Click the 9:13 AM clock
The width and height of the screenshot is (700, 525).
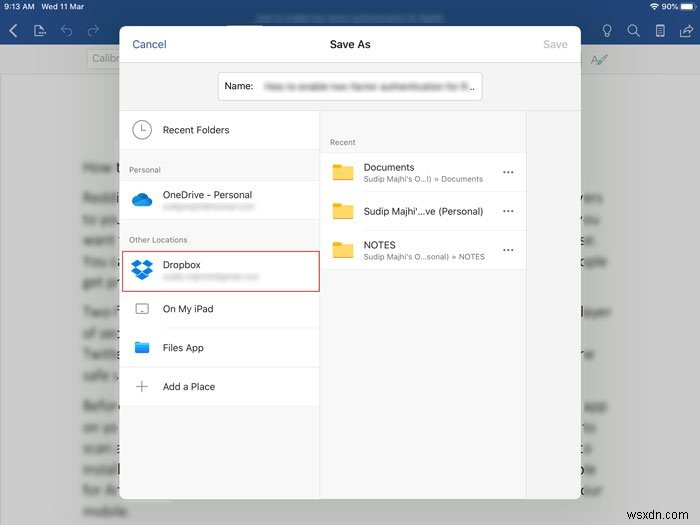click(x=19, y=6)
